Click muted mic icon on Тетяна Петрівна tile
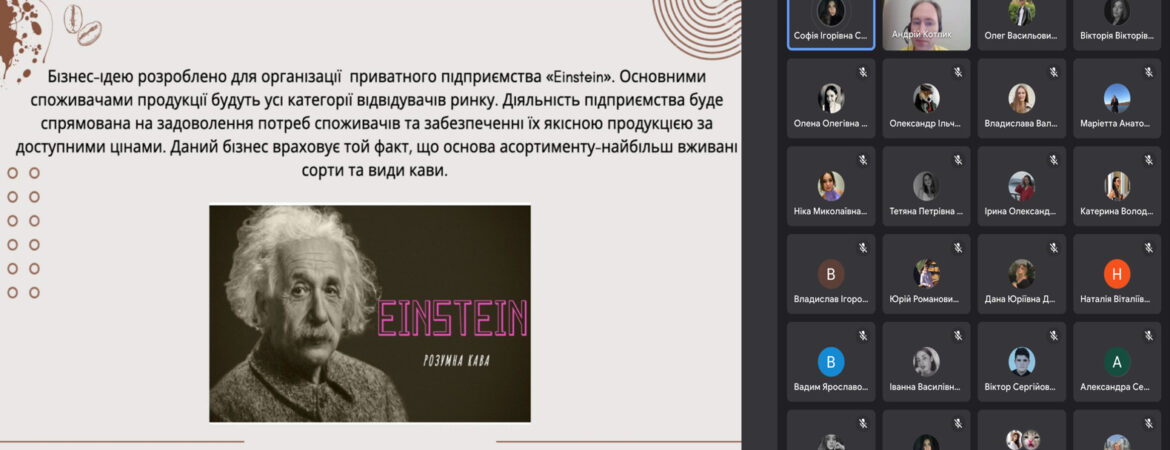 [958, 160]
